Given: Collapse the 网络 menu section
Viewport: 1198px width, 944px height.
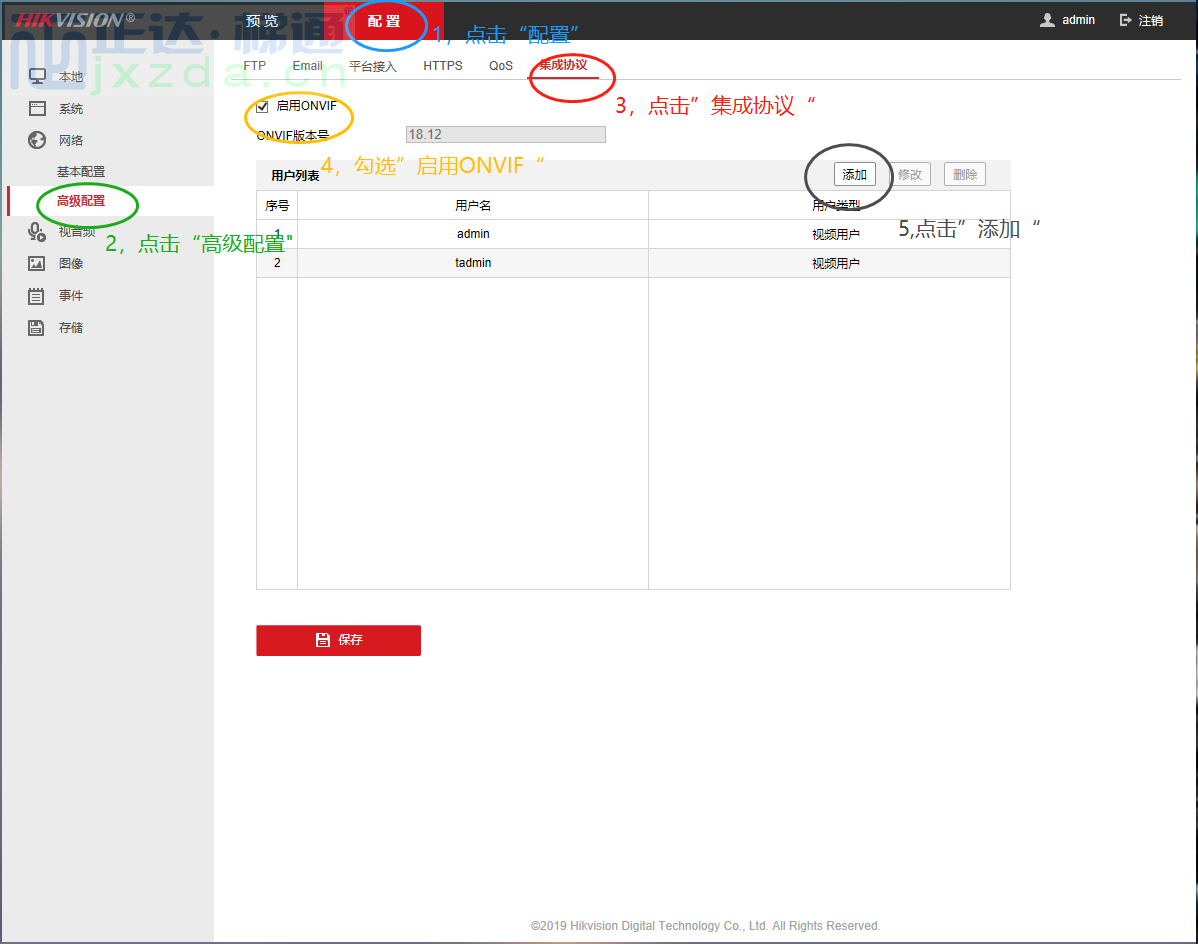Looking at the screenshot, I should click(x=71, y=140).
